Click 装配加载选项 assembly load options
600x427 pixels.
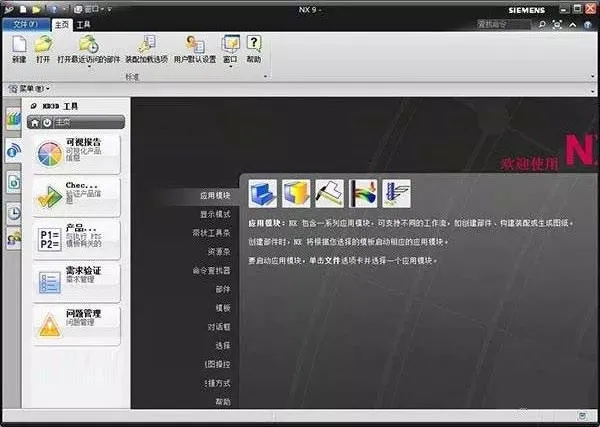[x=147, y=49]
